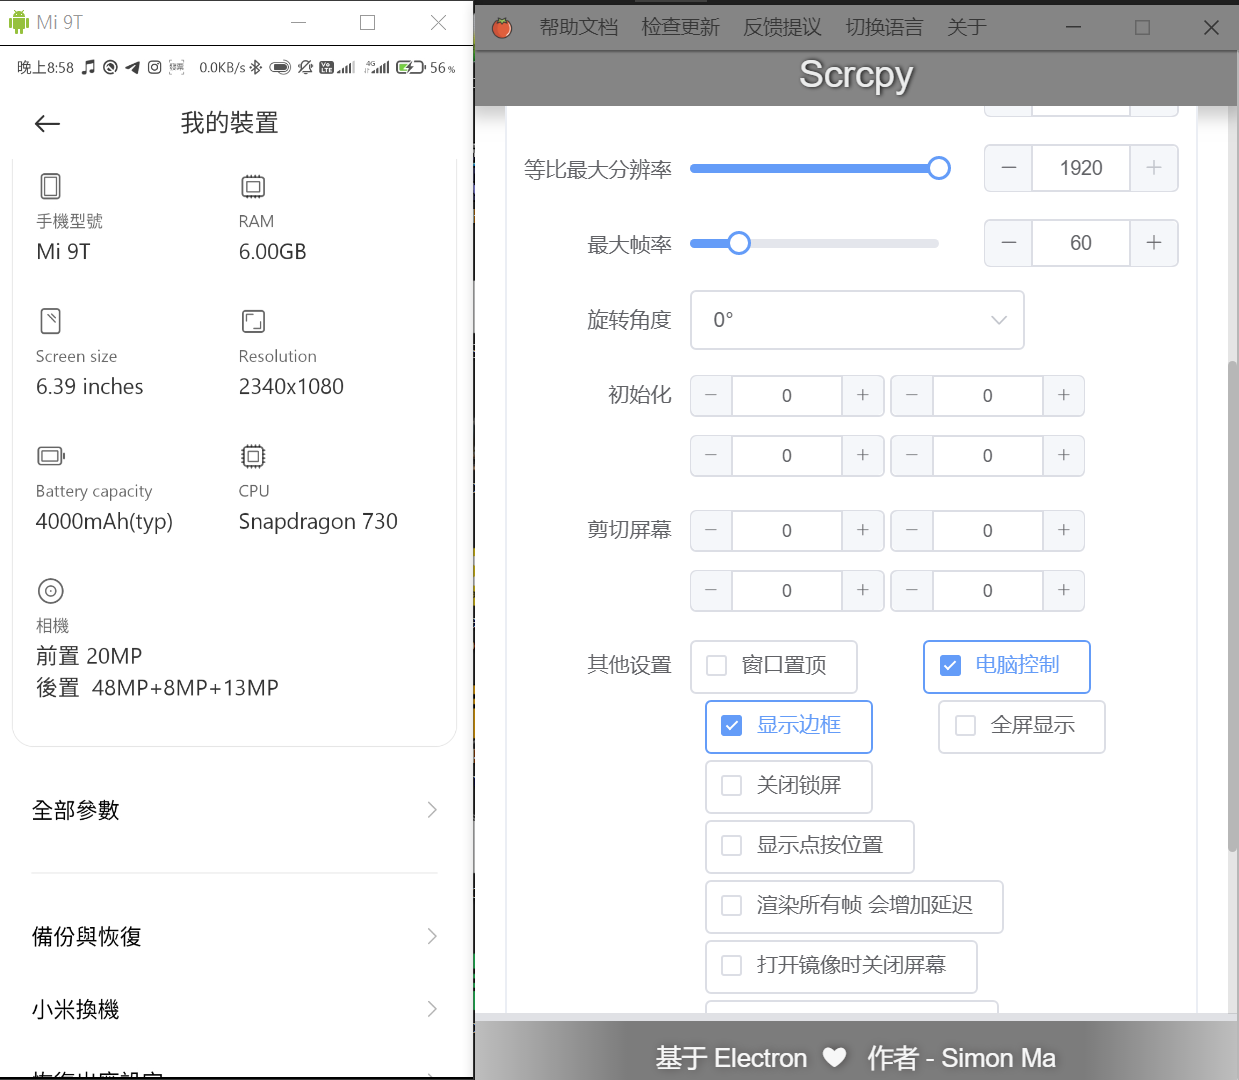The width and height of the screenshot is (1239, 1080).
Task: Open the 旋转角度 dropdown showing 0°
Action: tap(857, 320)
